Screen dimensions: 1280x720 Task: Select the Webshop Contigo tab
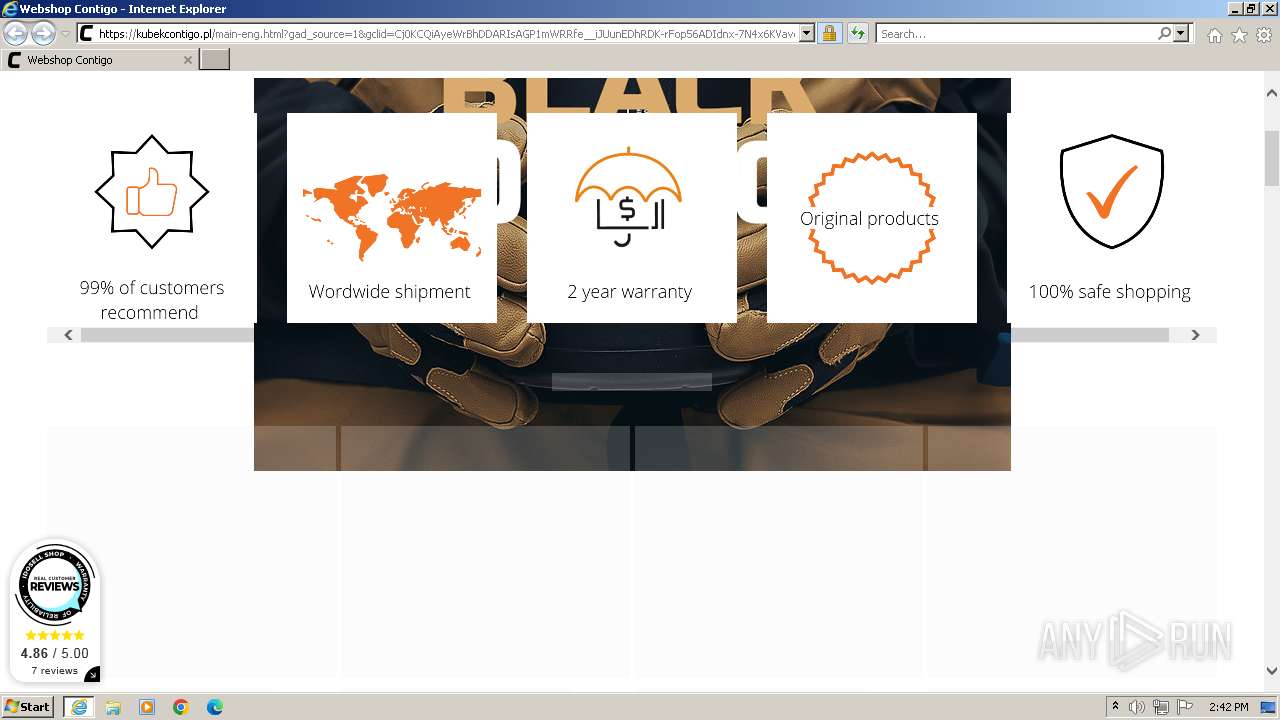(98, 60)
